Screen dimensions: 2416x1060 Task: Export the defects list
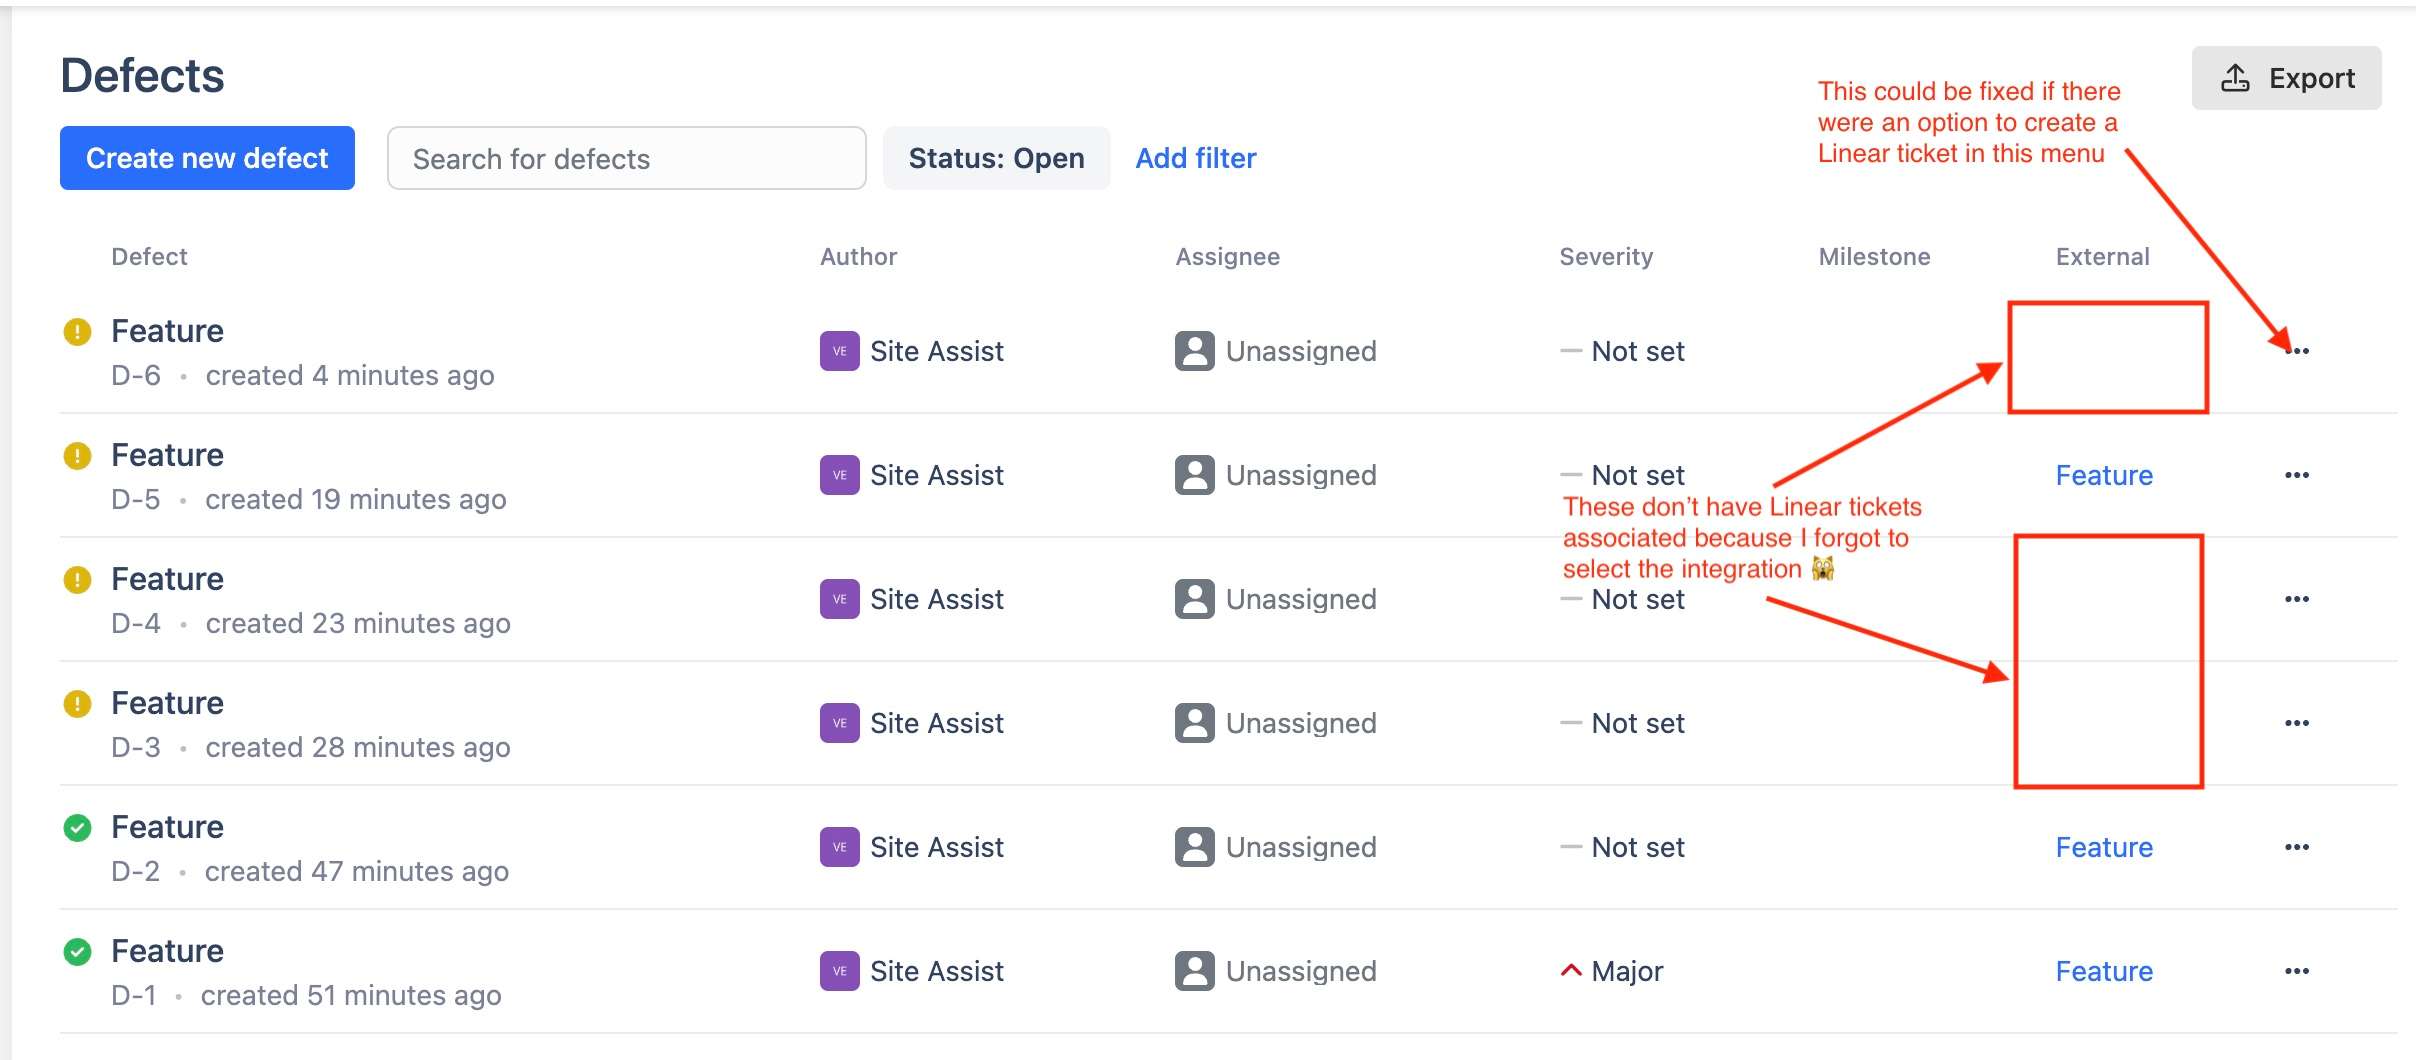tap(2287, 78)
